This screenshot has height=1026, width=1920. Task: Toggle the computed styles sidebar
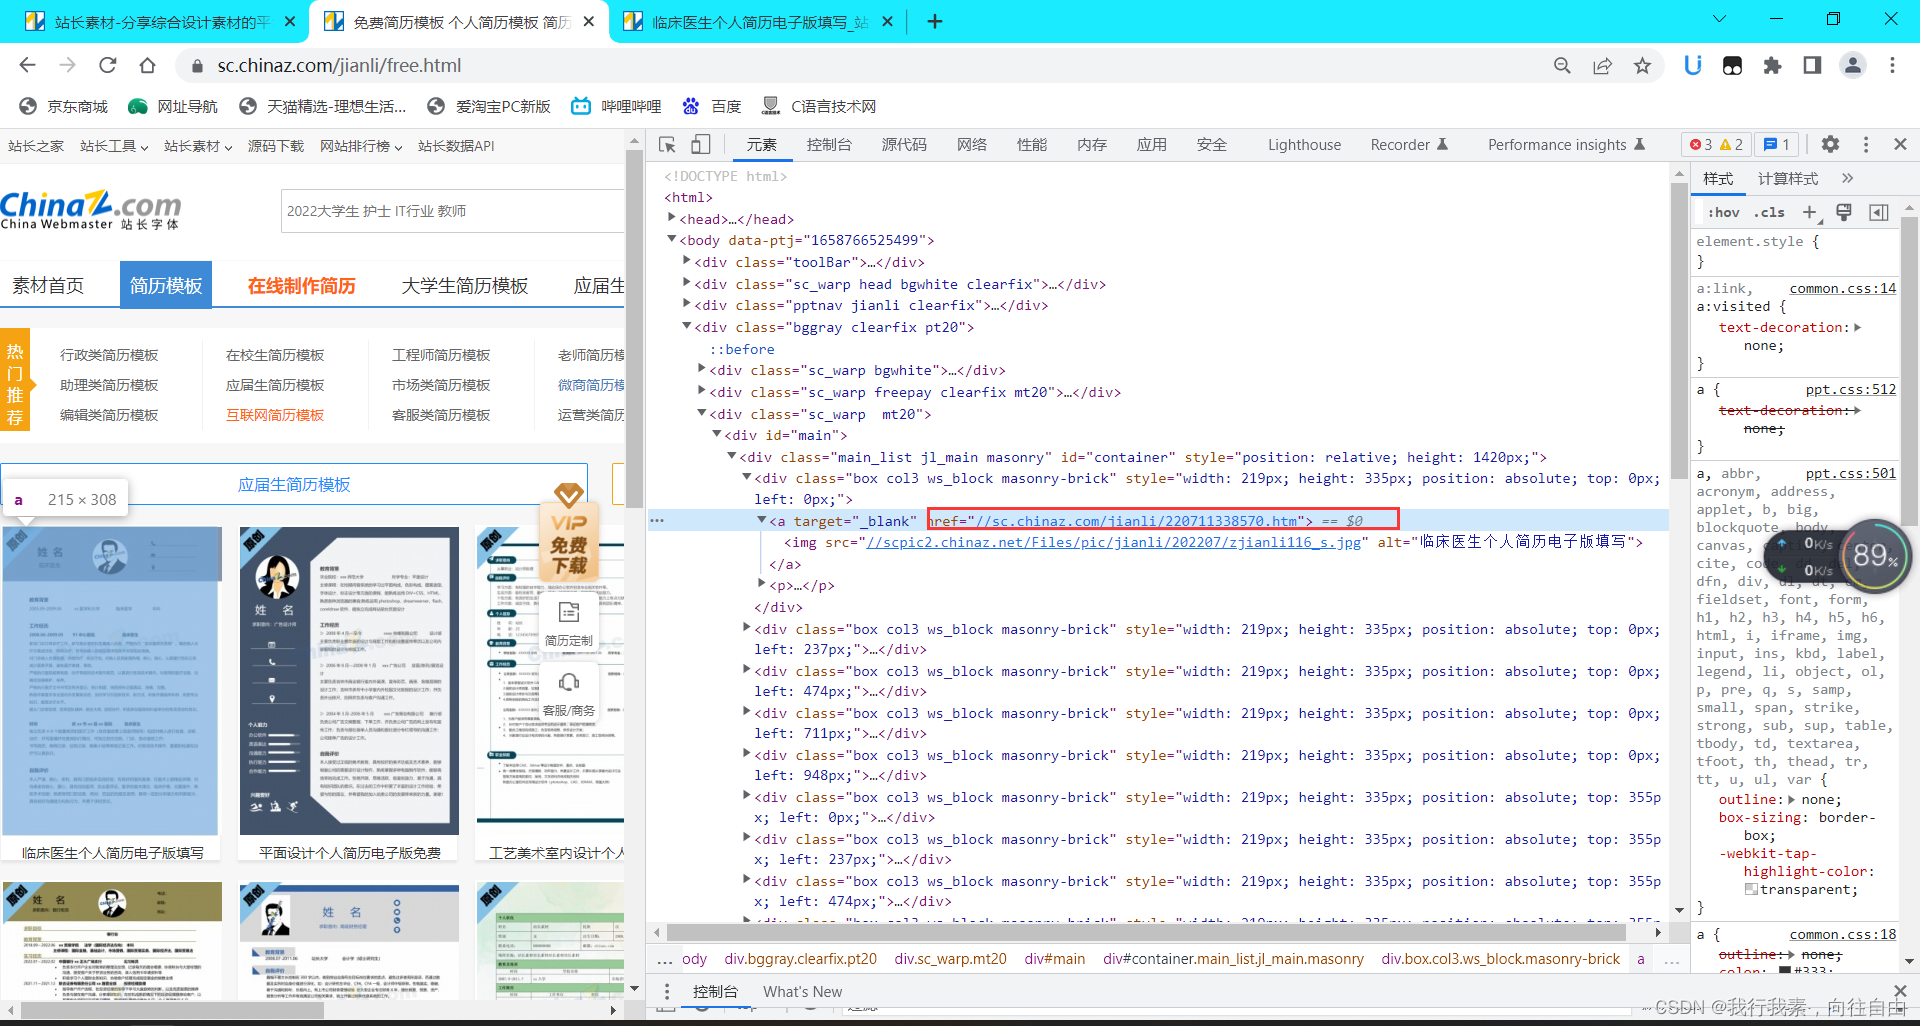click(1879, 212)
